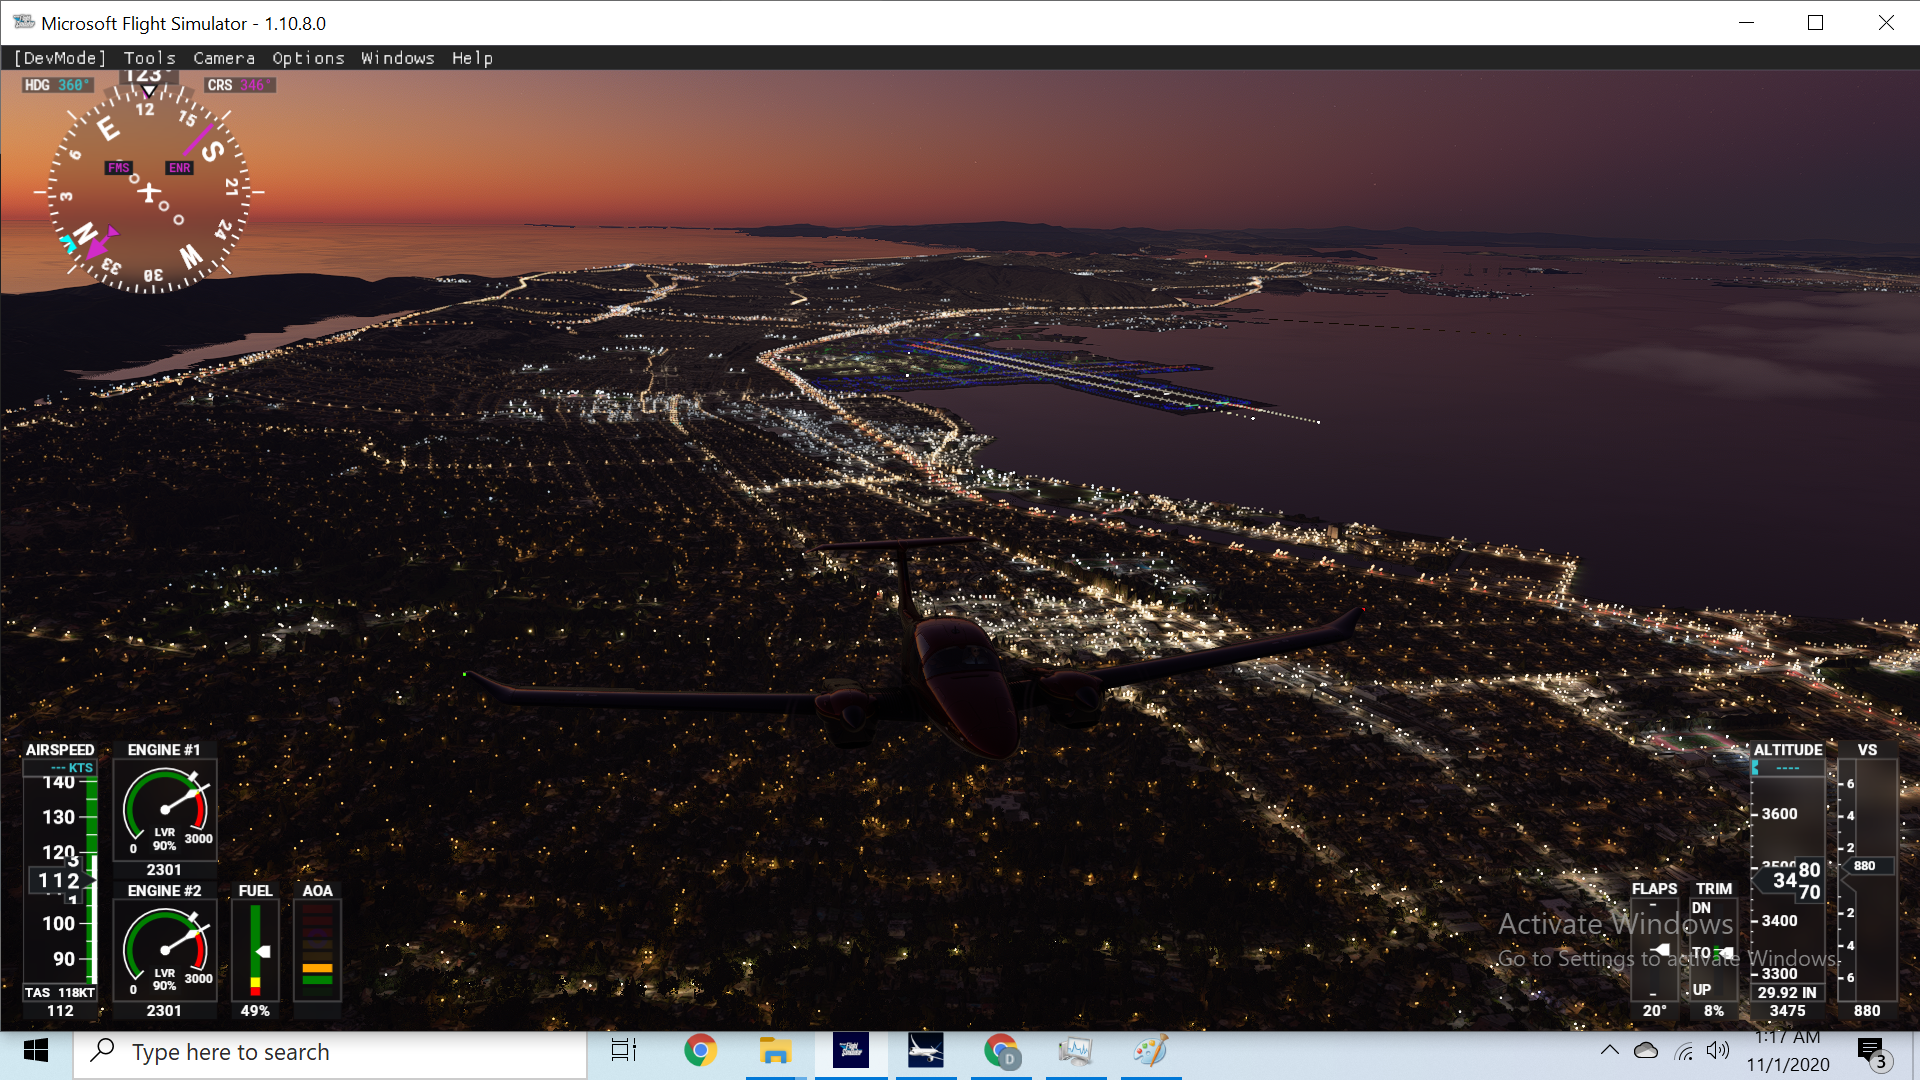This screenshot has width=1920, height=1080.
Task: Click the Flight Simulator title bar icon
Action: [x=23, y=22]
